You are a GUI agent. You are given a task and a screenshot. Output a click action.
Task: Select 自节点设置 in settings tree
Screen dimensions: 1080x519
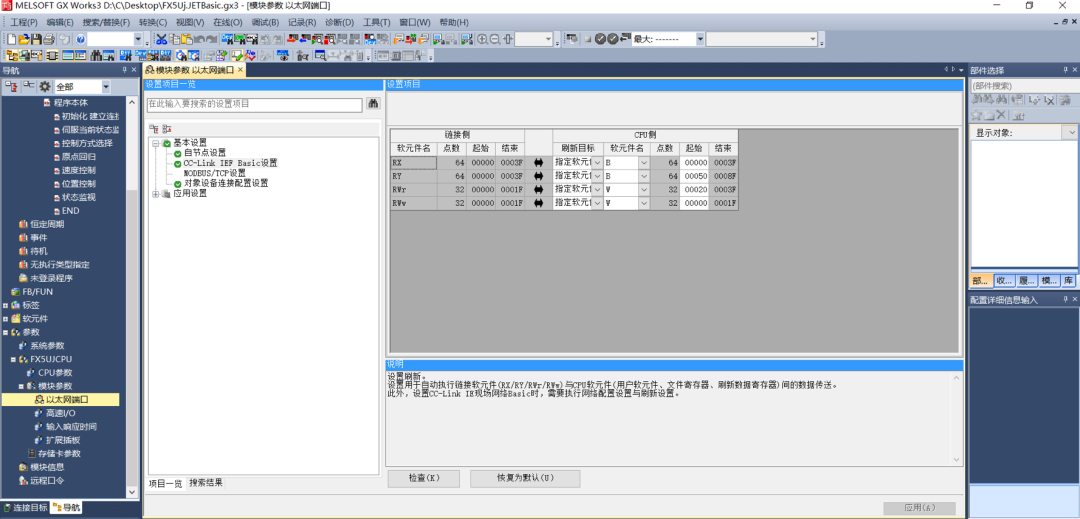point(205,153)
